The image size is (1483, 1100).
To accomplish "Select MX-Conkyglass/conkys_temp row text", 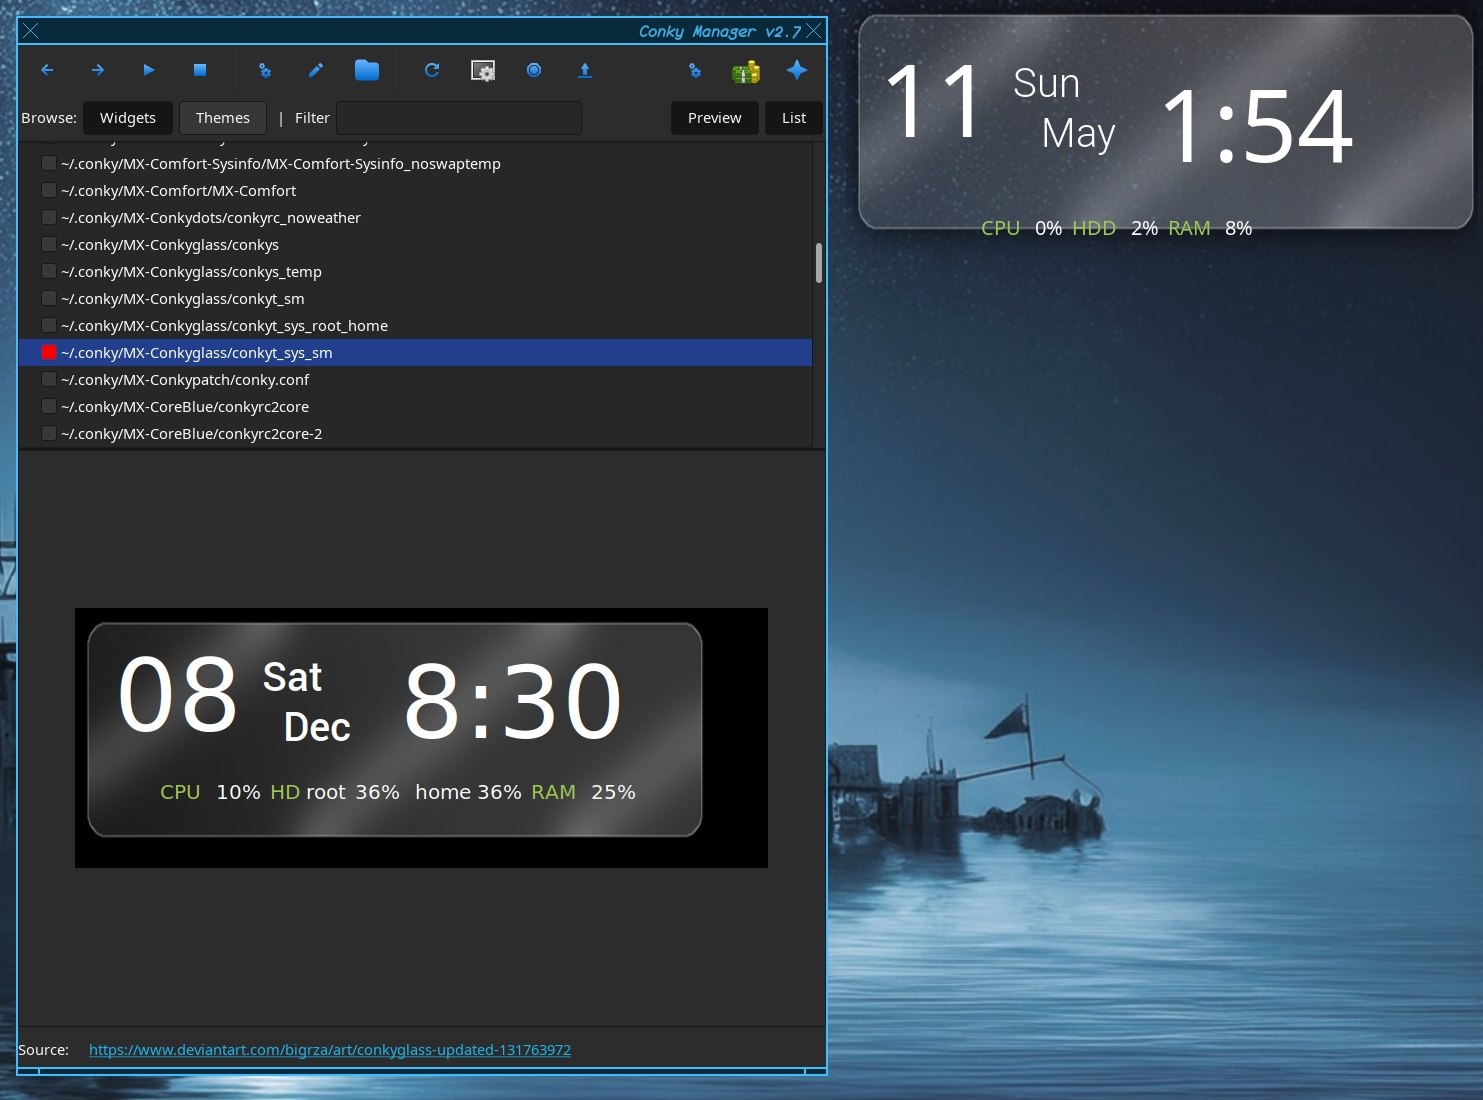I will 191,272.
